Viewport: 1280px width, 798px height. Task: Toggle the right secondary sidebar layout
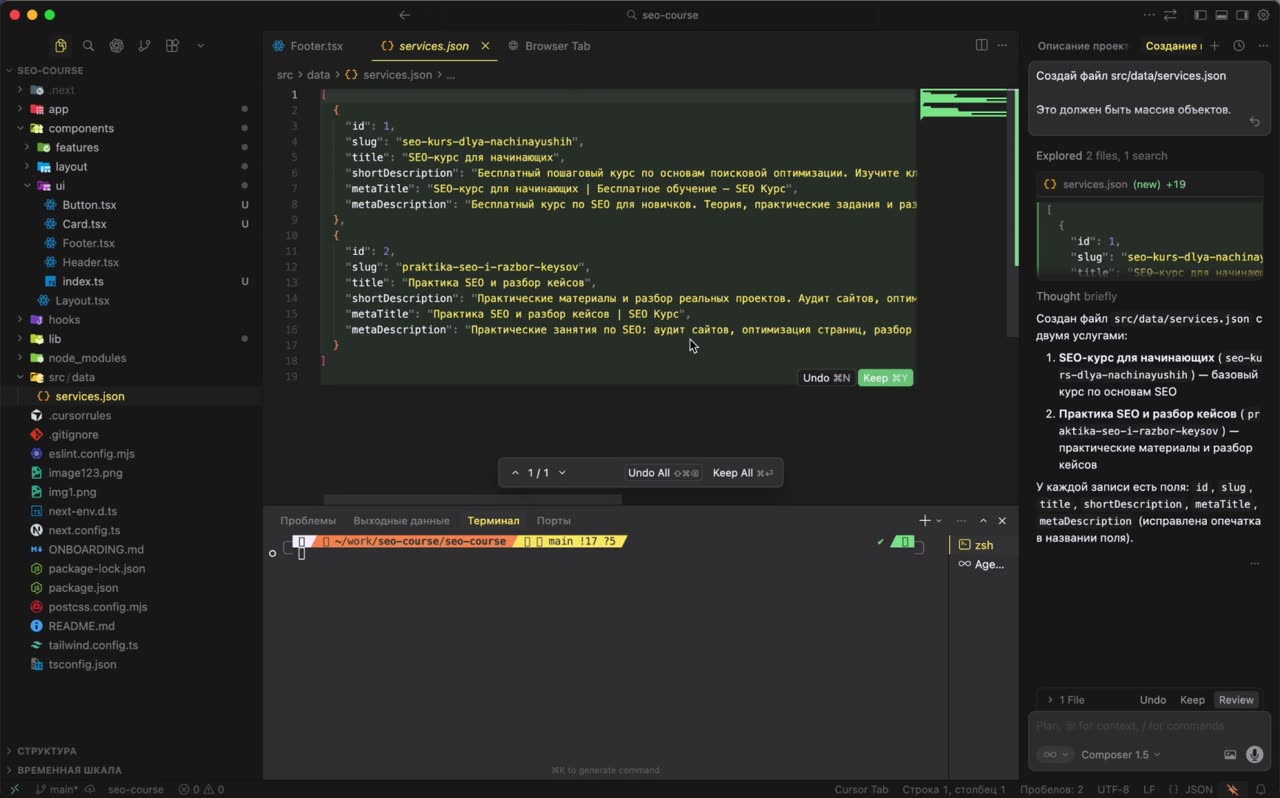[x=1242, y=15]
